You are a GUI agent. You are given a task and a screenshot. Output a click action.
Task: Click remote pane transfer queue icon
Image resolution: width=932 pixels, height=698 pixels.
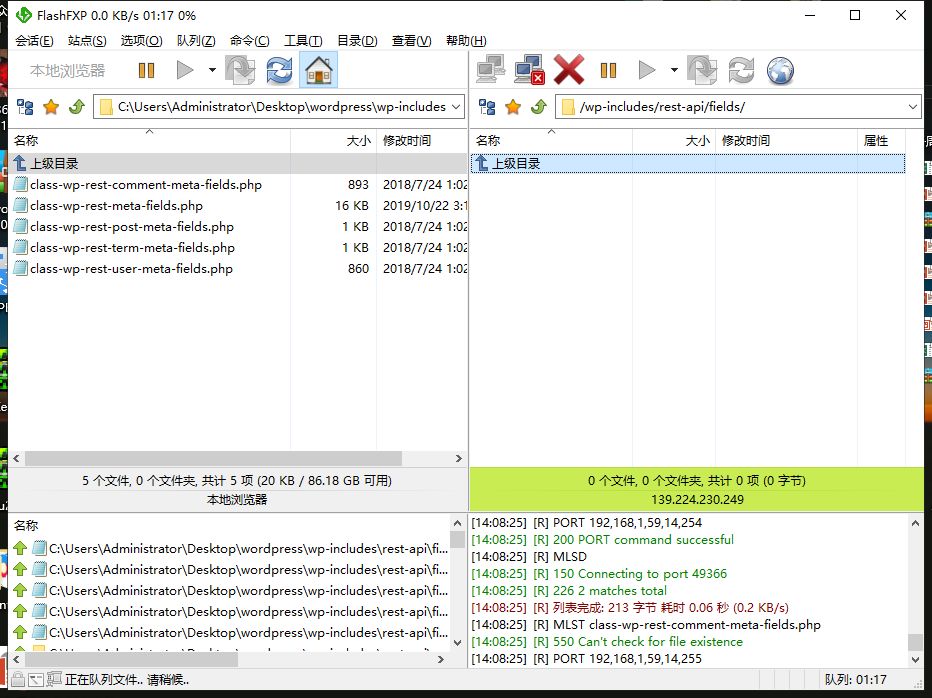[x=702, y=70]
